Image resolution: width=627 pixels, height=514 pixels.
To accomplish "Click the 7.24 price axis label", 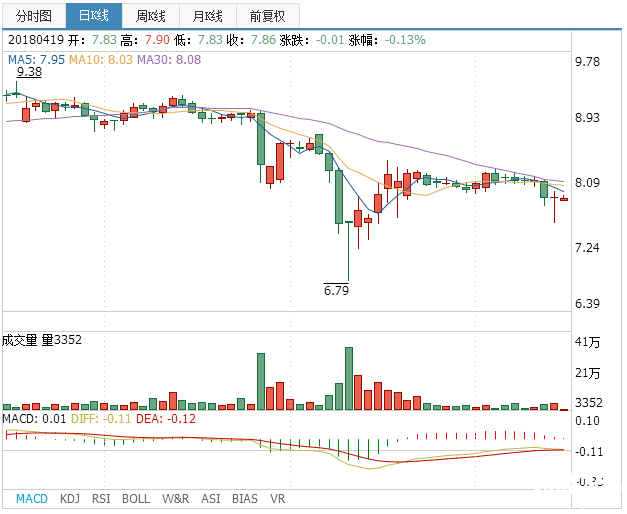I will tap(587, 248).
